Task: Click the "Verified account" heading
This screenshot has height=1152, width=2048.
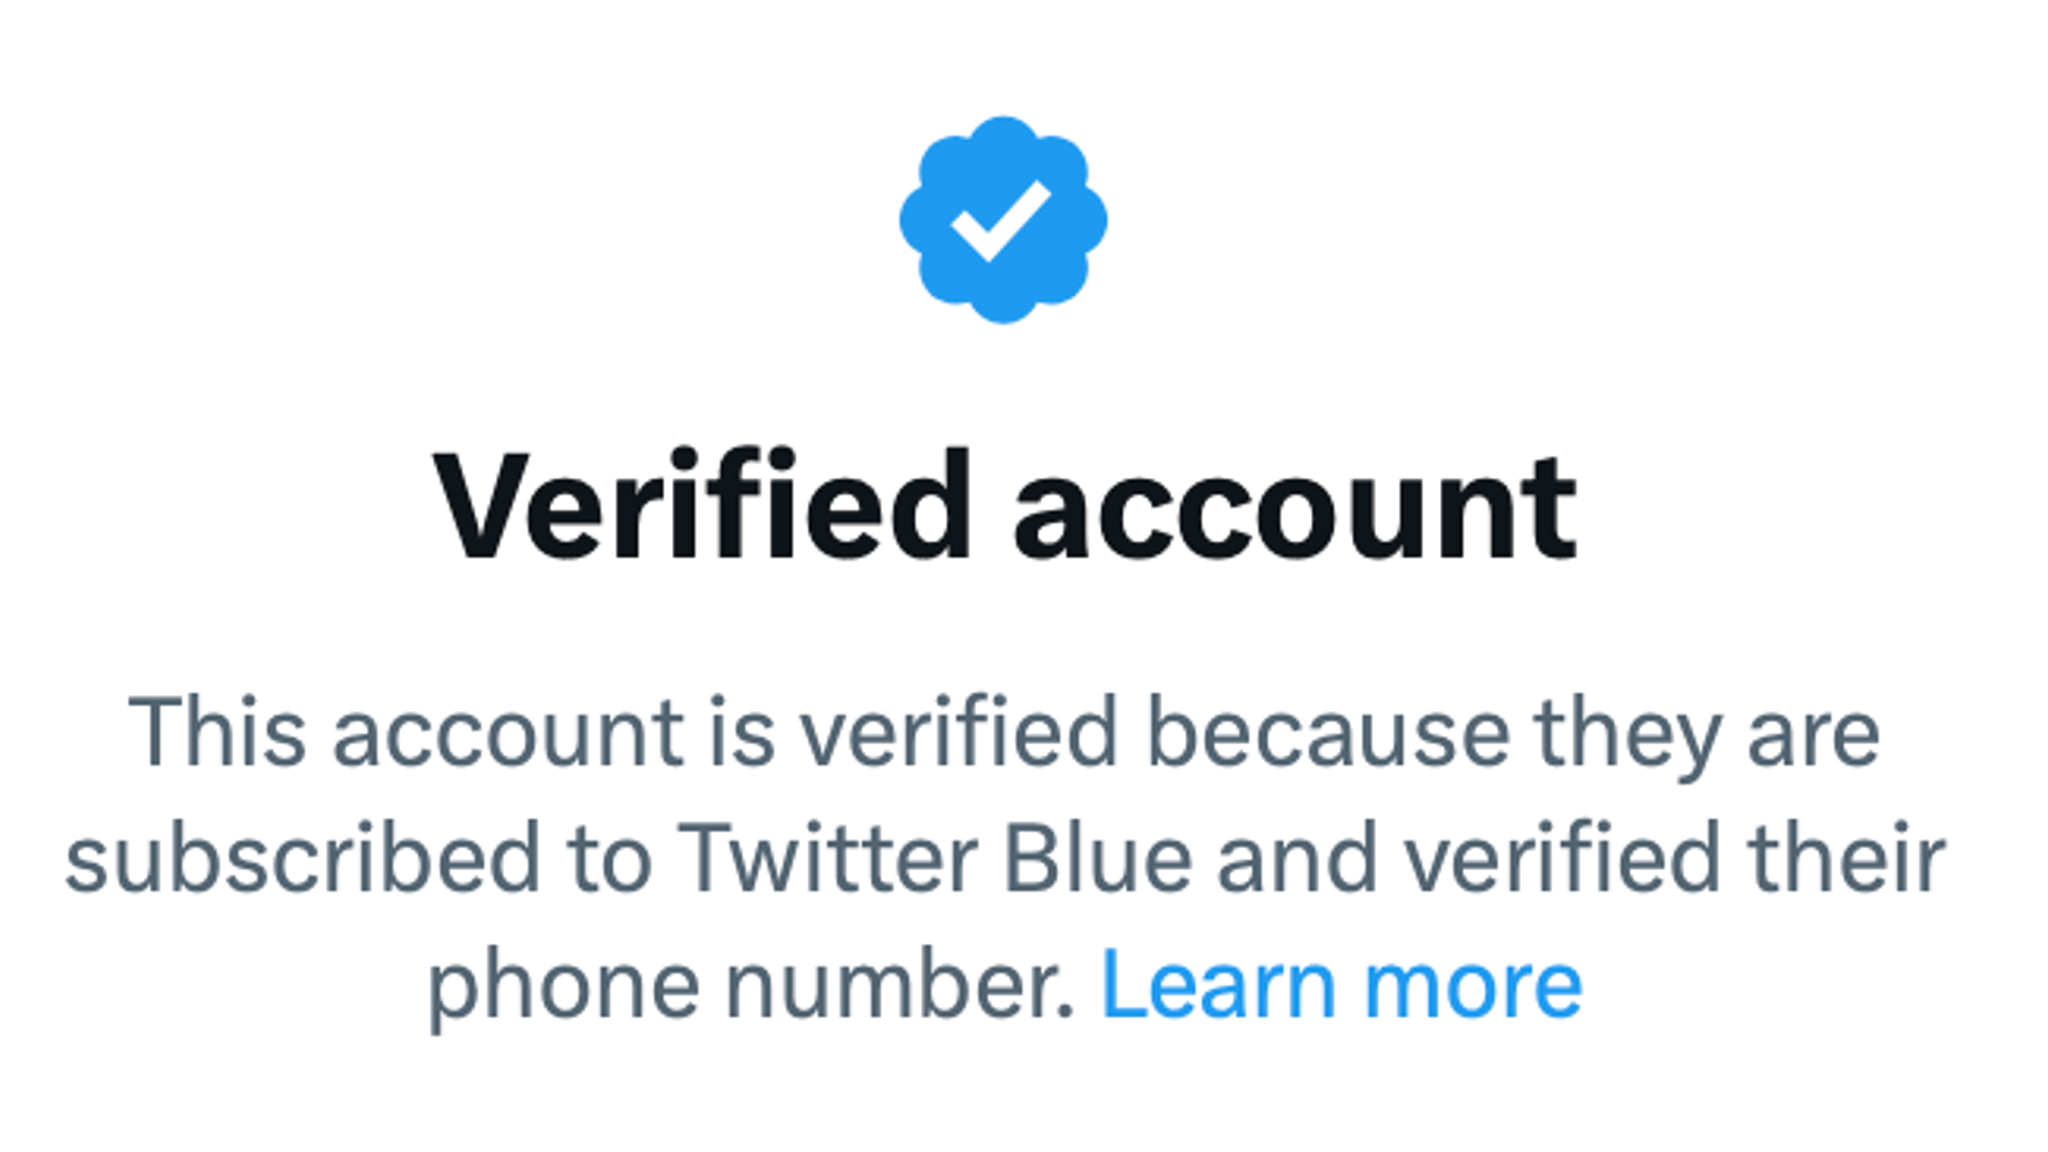Action: pos(1004,507)
